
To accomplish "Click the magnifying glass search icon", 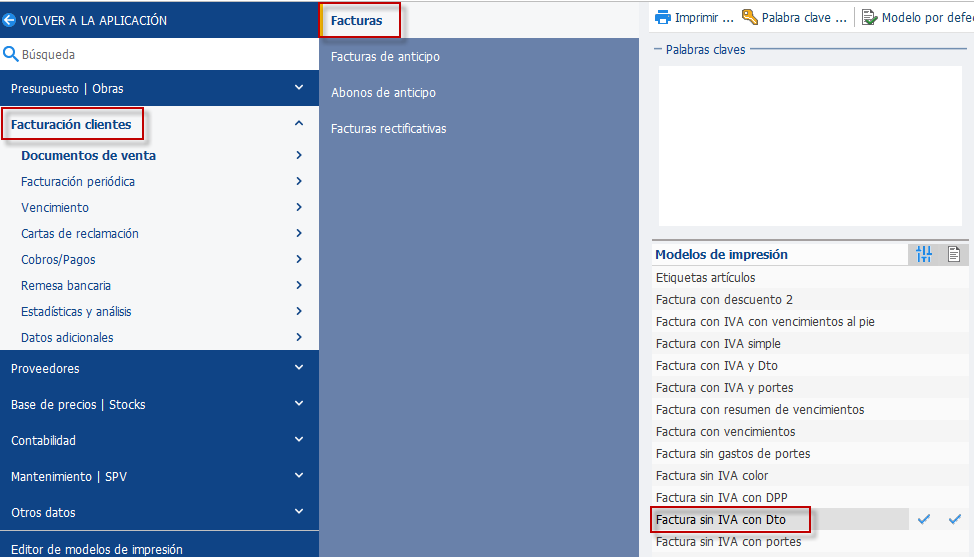I will tap(11, 54).
